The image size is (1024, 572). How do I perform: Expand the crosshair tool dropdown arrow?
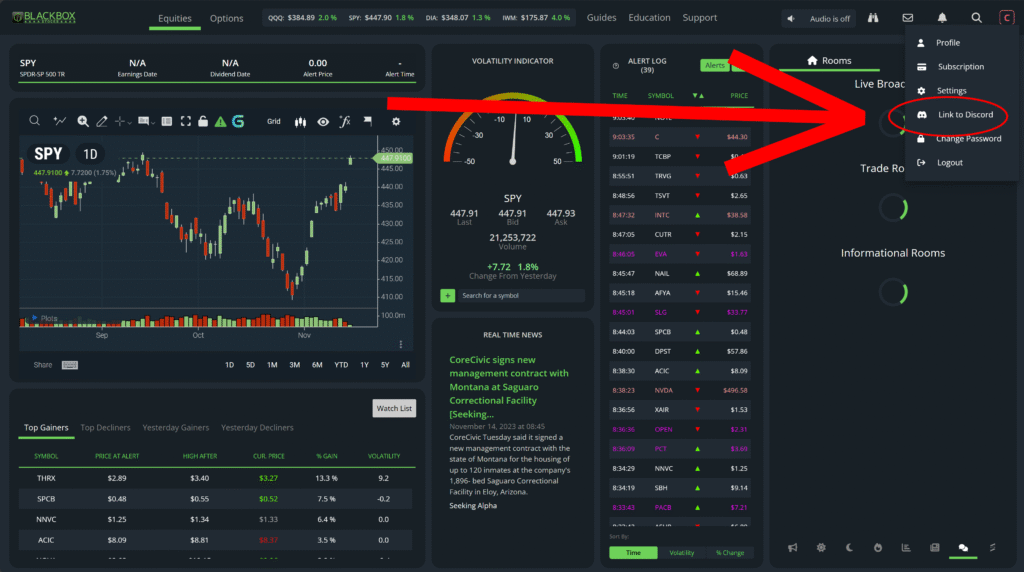pyautogui.click(x=129, y=123)
